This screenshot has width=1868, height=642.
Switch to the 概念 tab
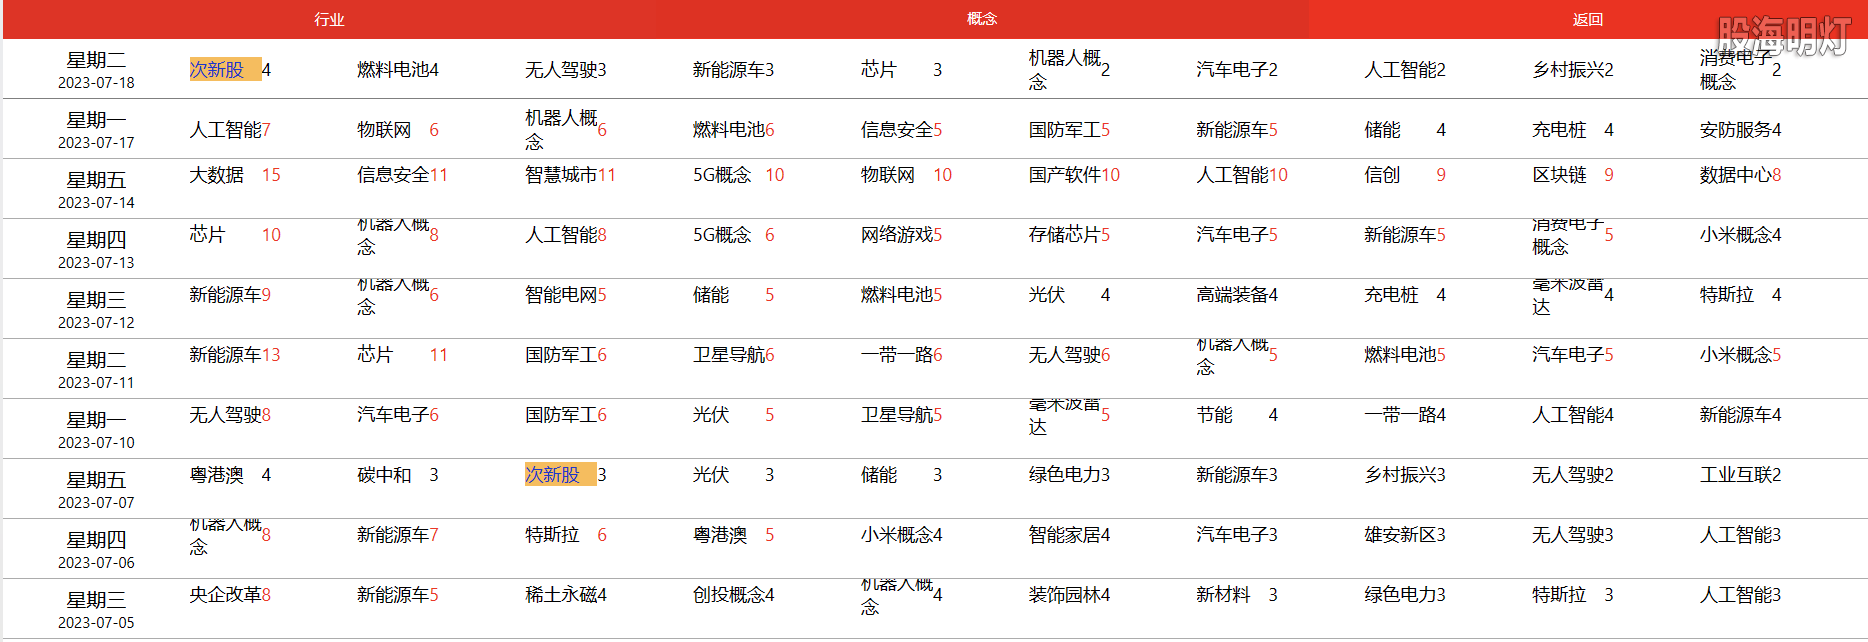point(981,19)
